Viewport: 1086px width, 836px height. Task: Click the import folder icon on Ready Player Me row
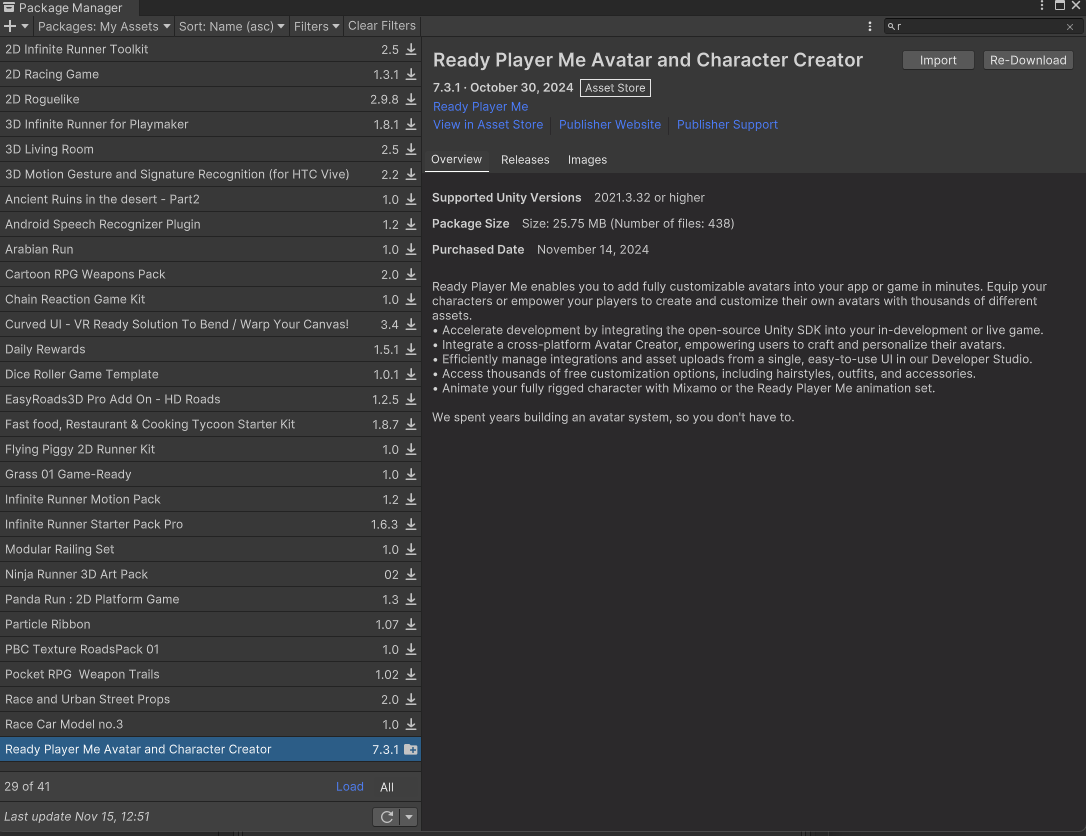pos(411,749)
